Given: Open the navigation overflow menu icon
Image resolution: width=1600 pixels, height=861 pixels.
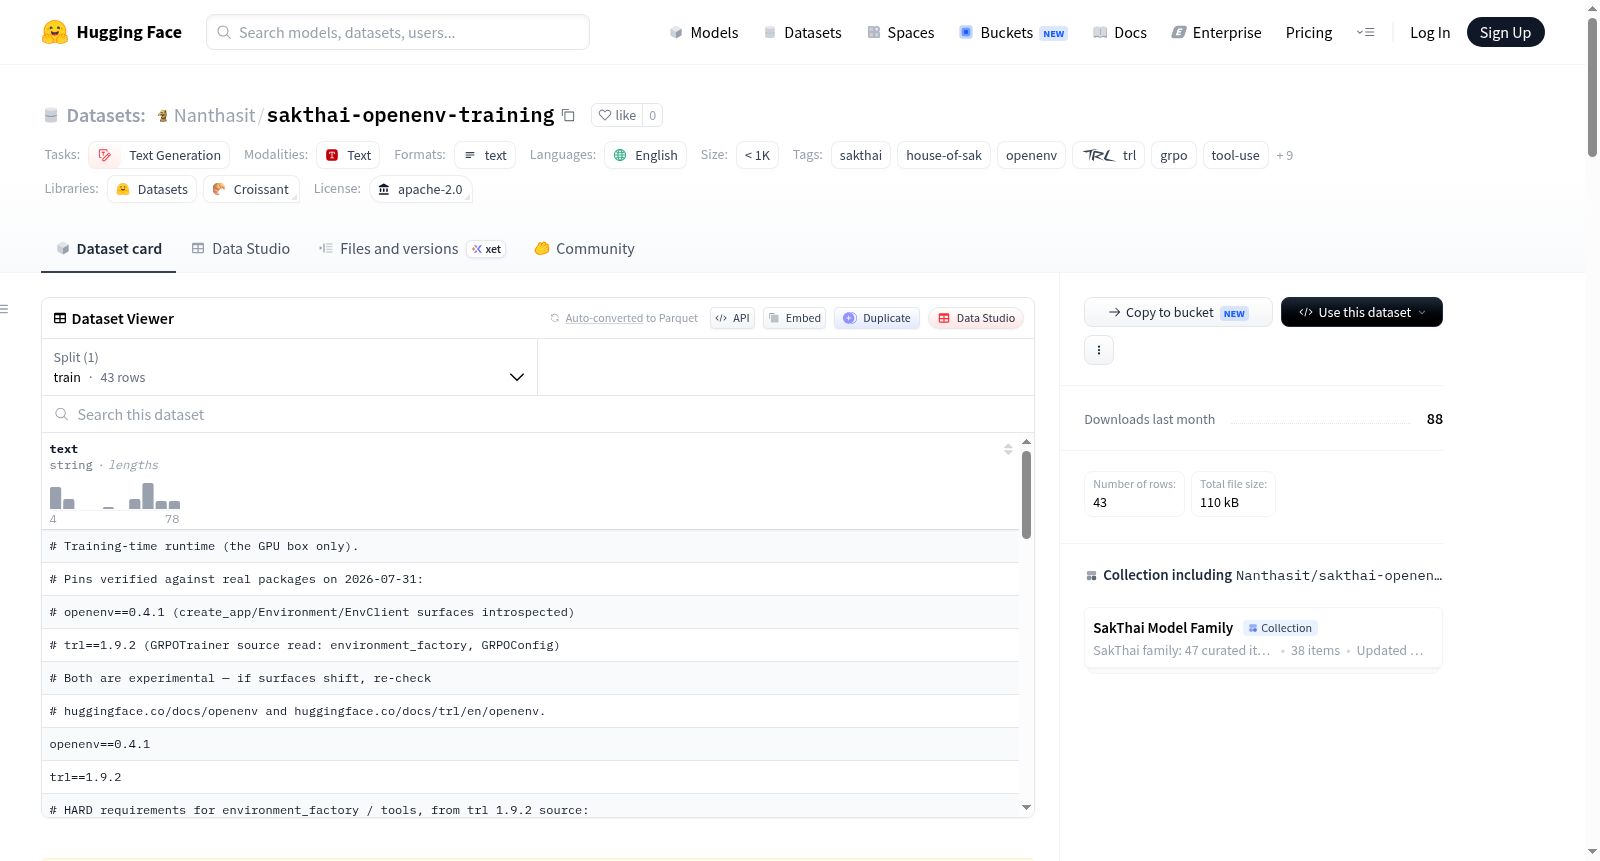Looking at the screenshot, I should click(1365, 33).
